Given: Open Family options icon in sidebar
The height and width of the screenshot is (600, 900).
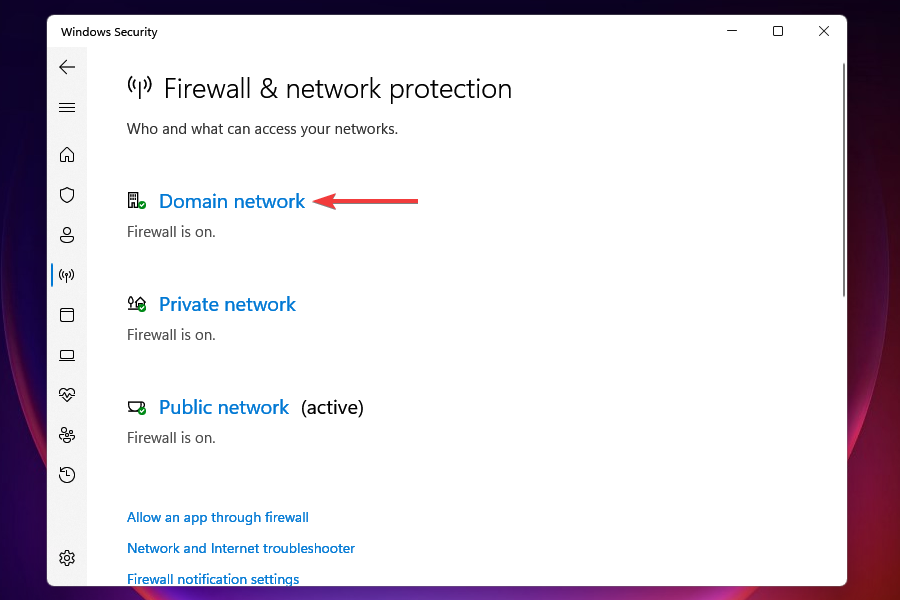Looking at the screenshot, I should (67, 435).
